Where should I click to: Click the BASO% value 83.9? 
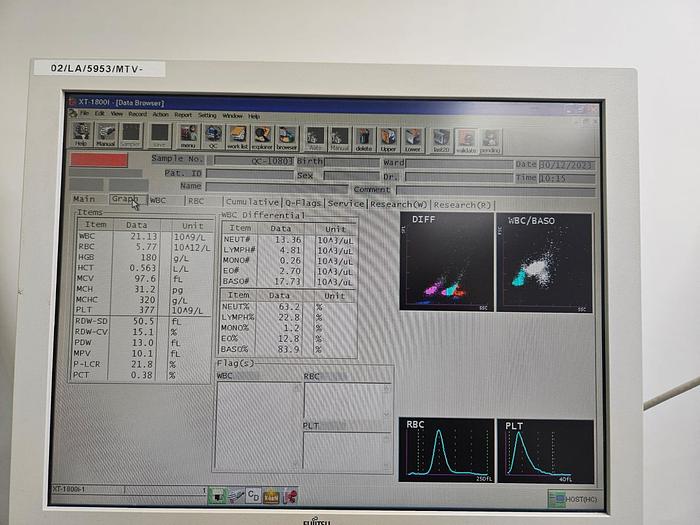pos(288,350)
